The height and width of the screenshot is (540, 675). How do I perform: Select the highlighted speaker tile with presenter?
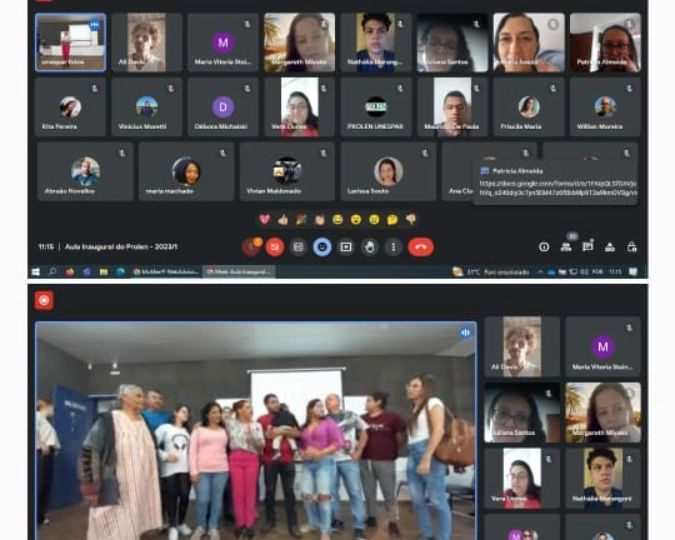[70, 42]
